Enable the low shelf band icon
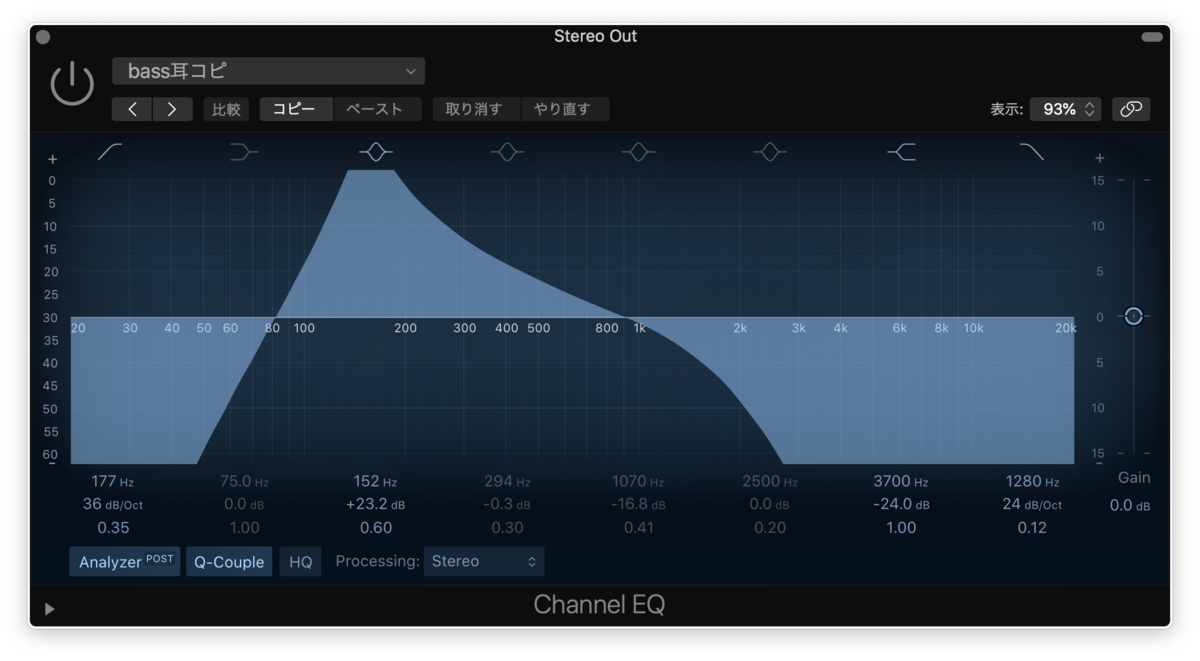 tap(244, 152)
